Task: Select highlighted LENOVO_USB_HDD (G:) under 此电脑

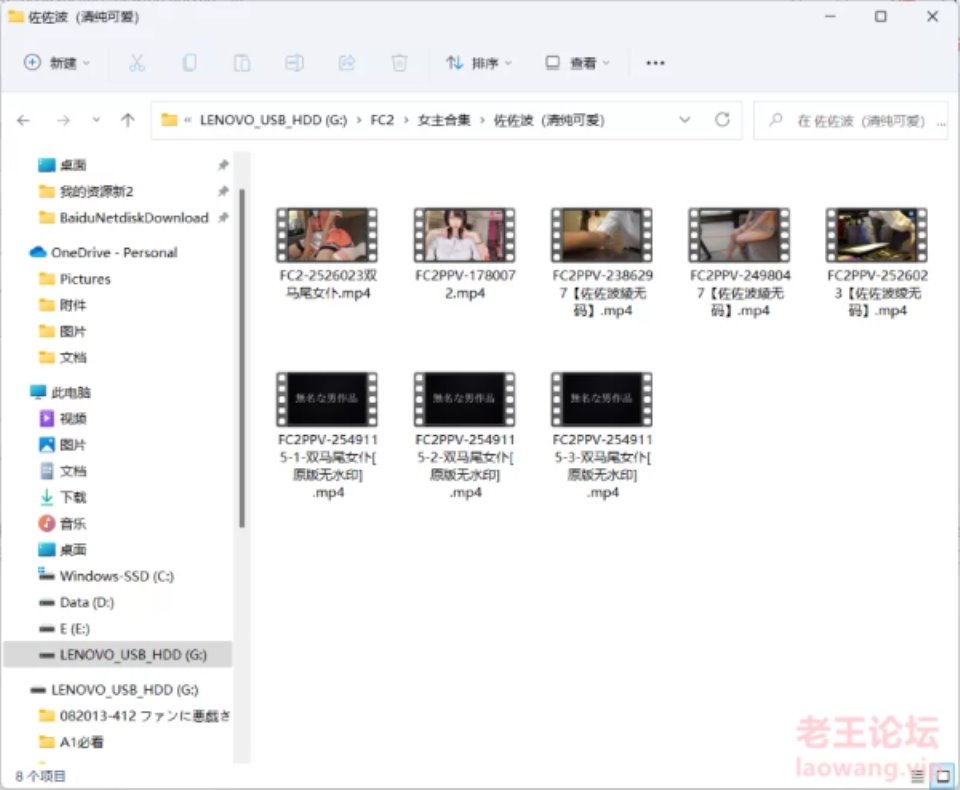Action: pos(118,655)
